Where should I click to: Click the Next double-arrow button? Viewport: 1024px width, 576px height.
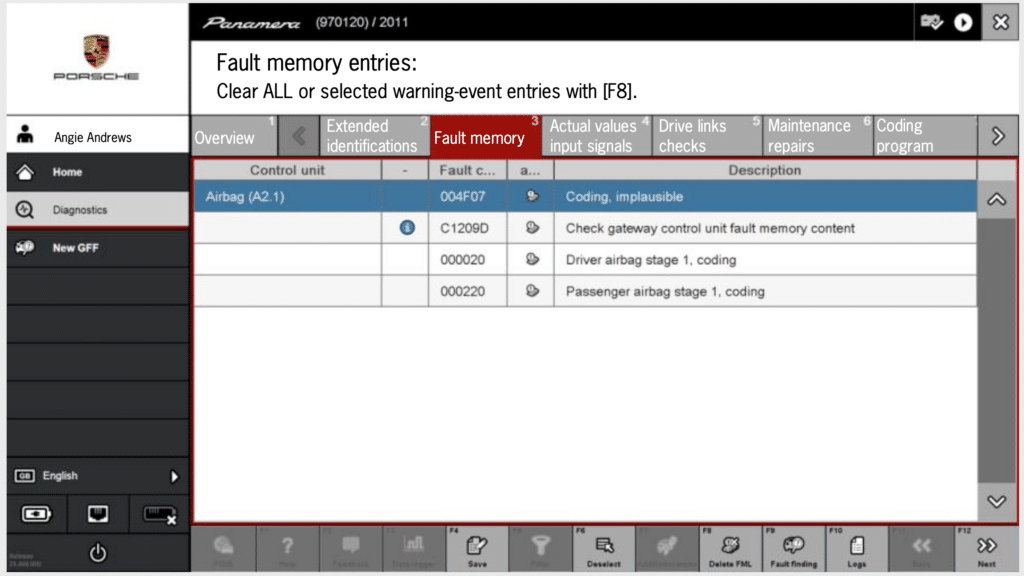click(x=986, y=549)
